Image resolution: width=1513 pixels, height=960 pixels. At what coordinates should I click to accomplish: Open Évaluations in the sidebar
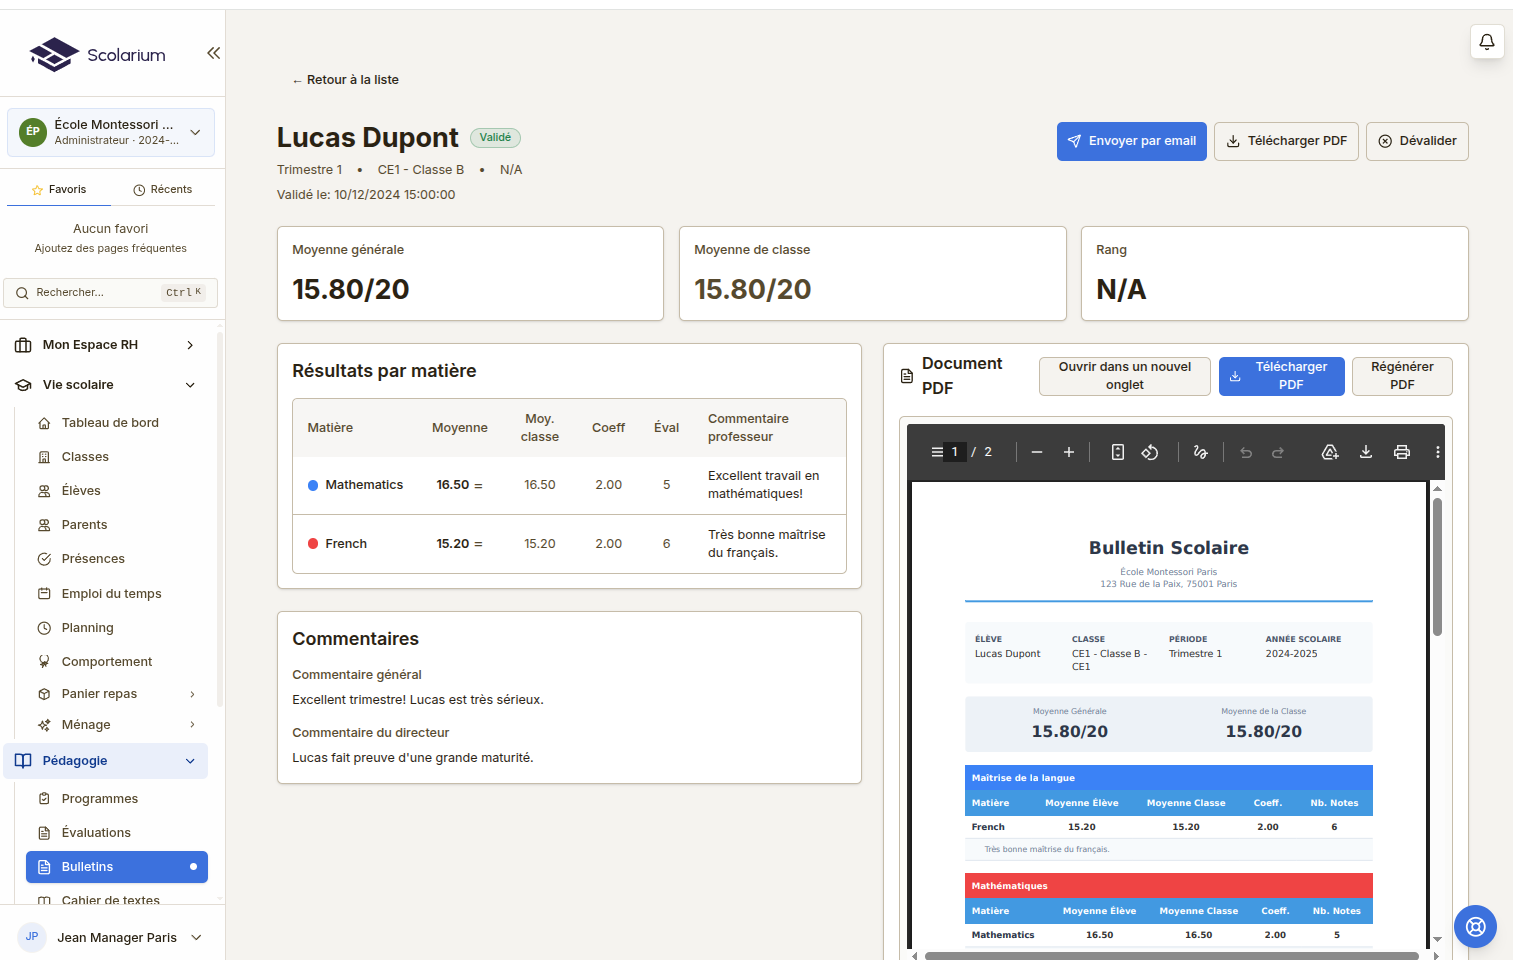pyautogui.click(x=96, y=833)
